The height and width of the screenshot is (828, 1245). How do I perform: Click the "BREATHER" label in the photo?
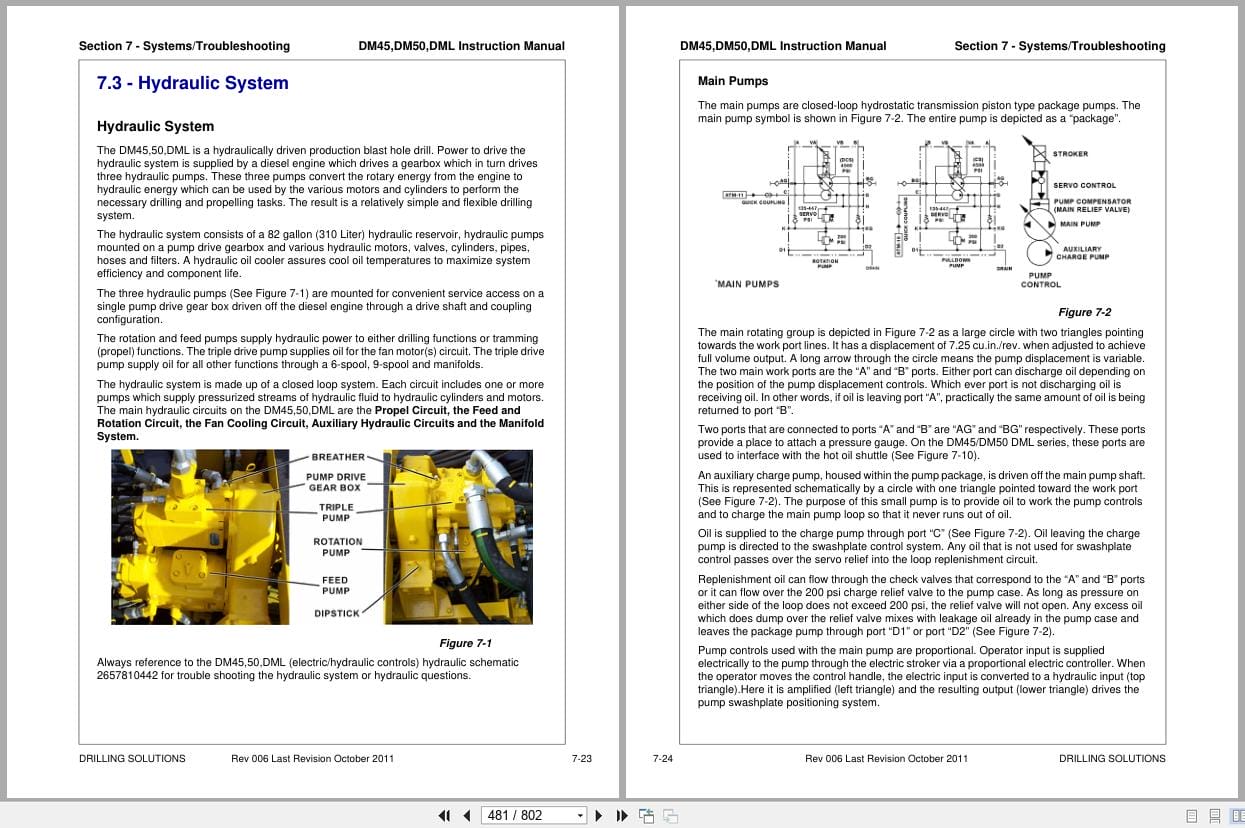(338, 457)
